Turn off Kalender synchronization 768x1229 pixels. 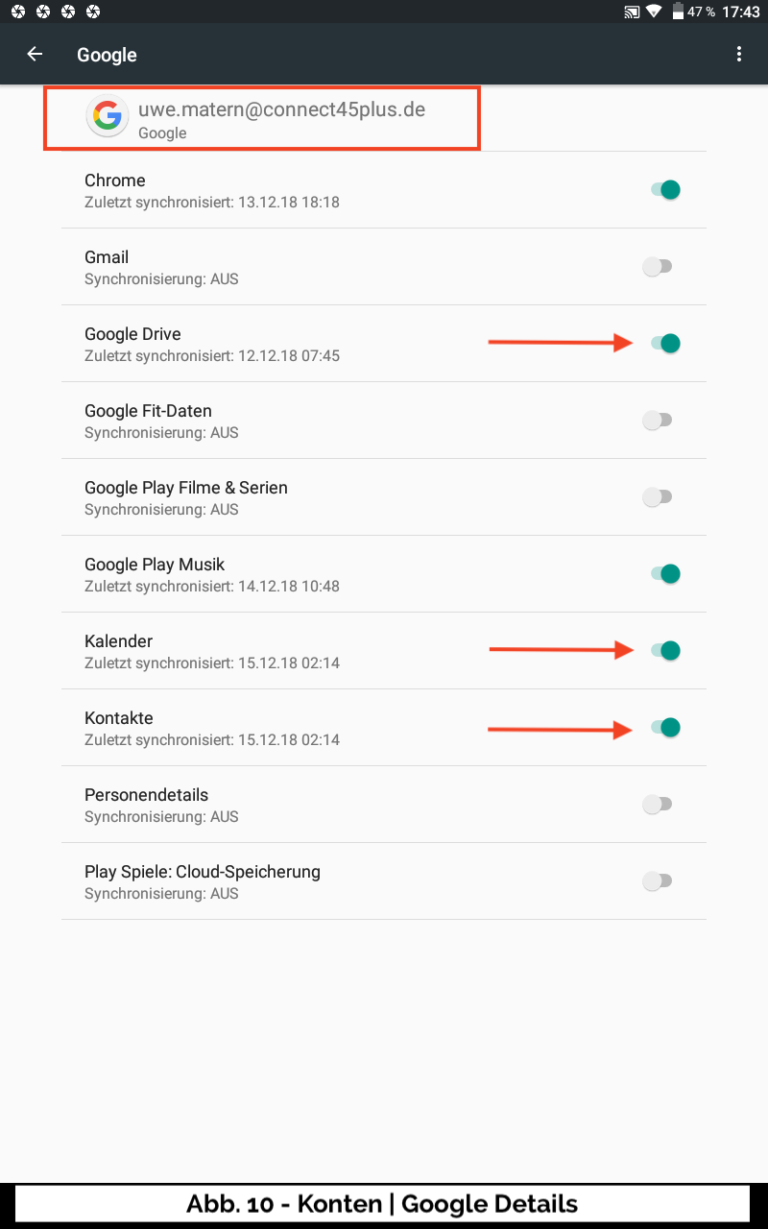[x=665, y=651]
